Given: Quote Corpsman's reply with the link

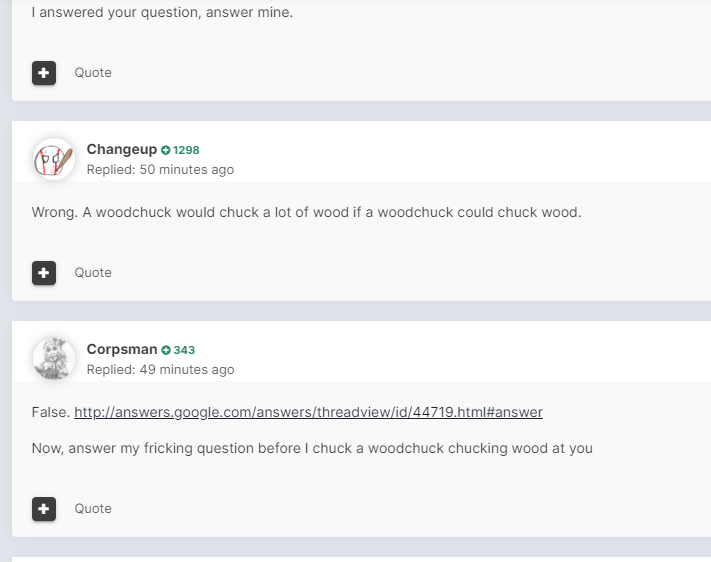Looking at the screenshot, I should pos(93,508).
